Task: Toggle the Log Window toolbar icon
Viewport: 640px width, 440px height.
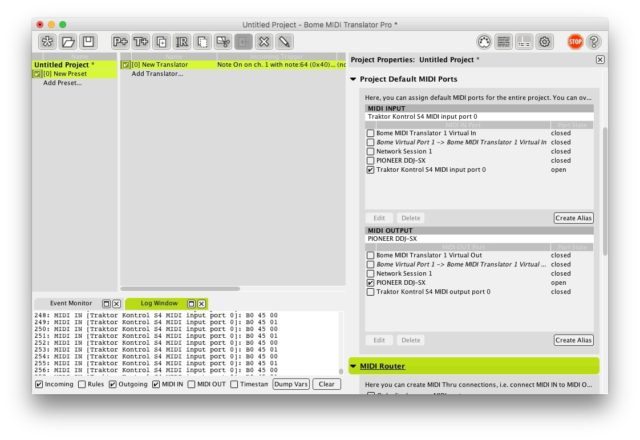Action: point(524,42)
